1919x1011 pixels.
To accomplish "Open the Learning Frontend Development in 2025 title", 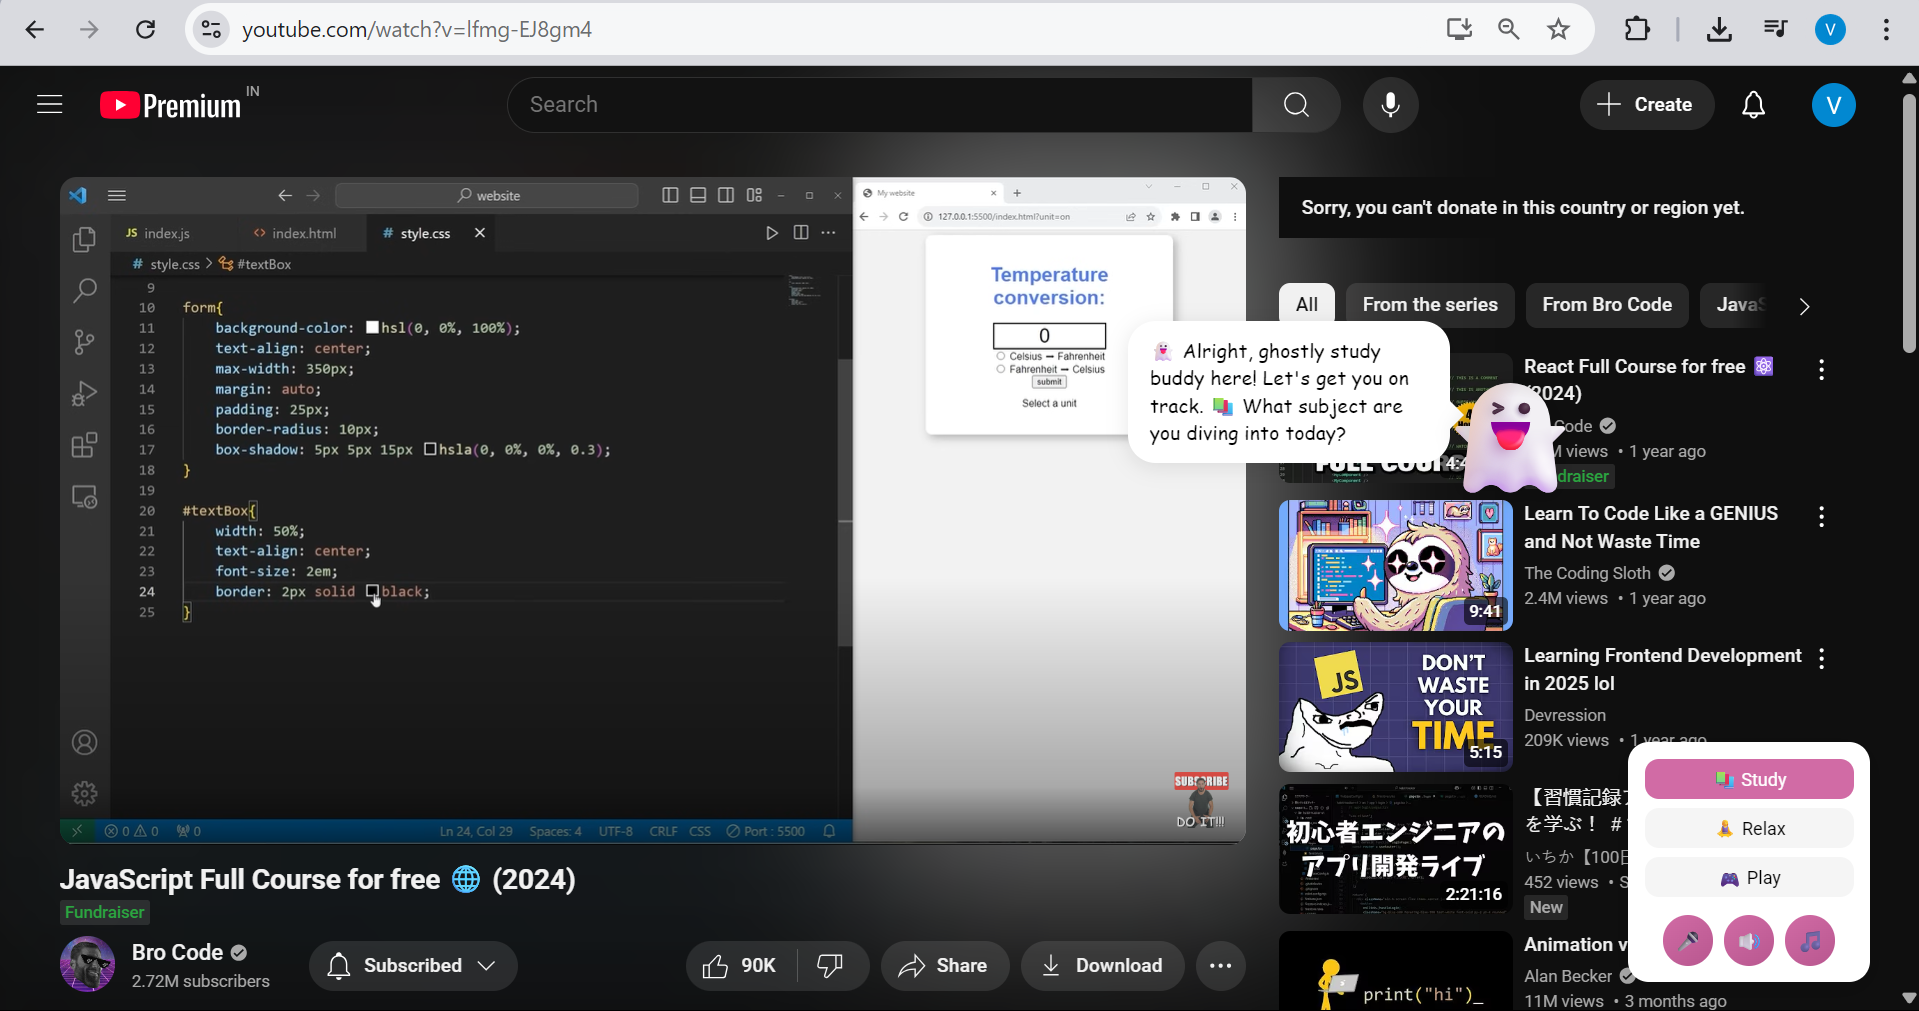I will point(1662,669).
